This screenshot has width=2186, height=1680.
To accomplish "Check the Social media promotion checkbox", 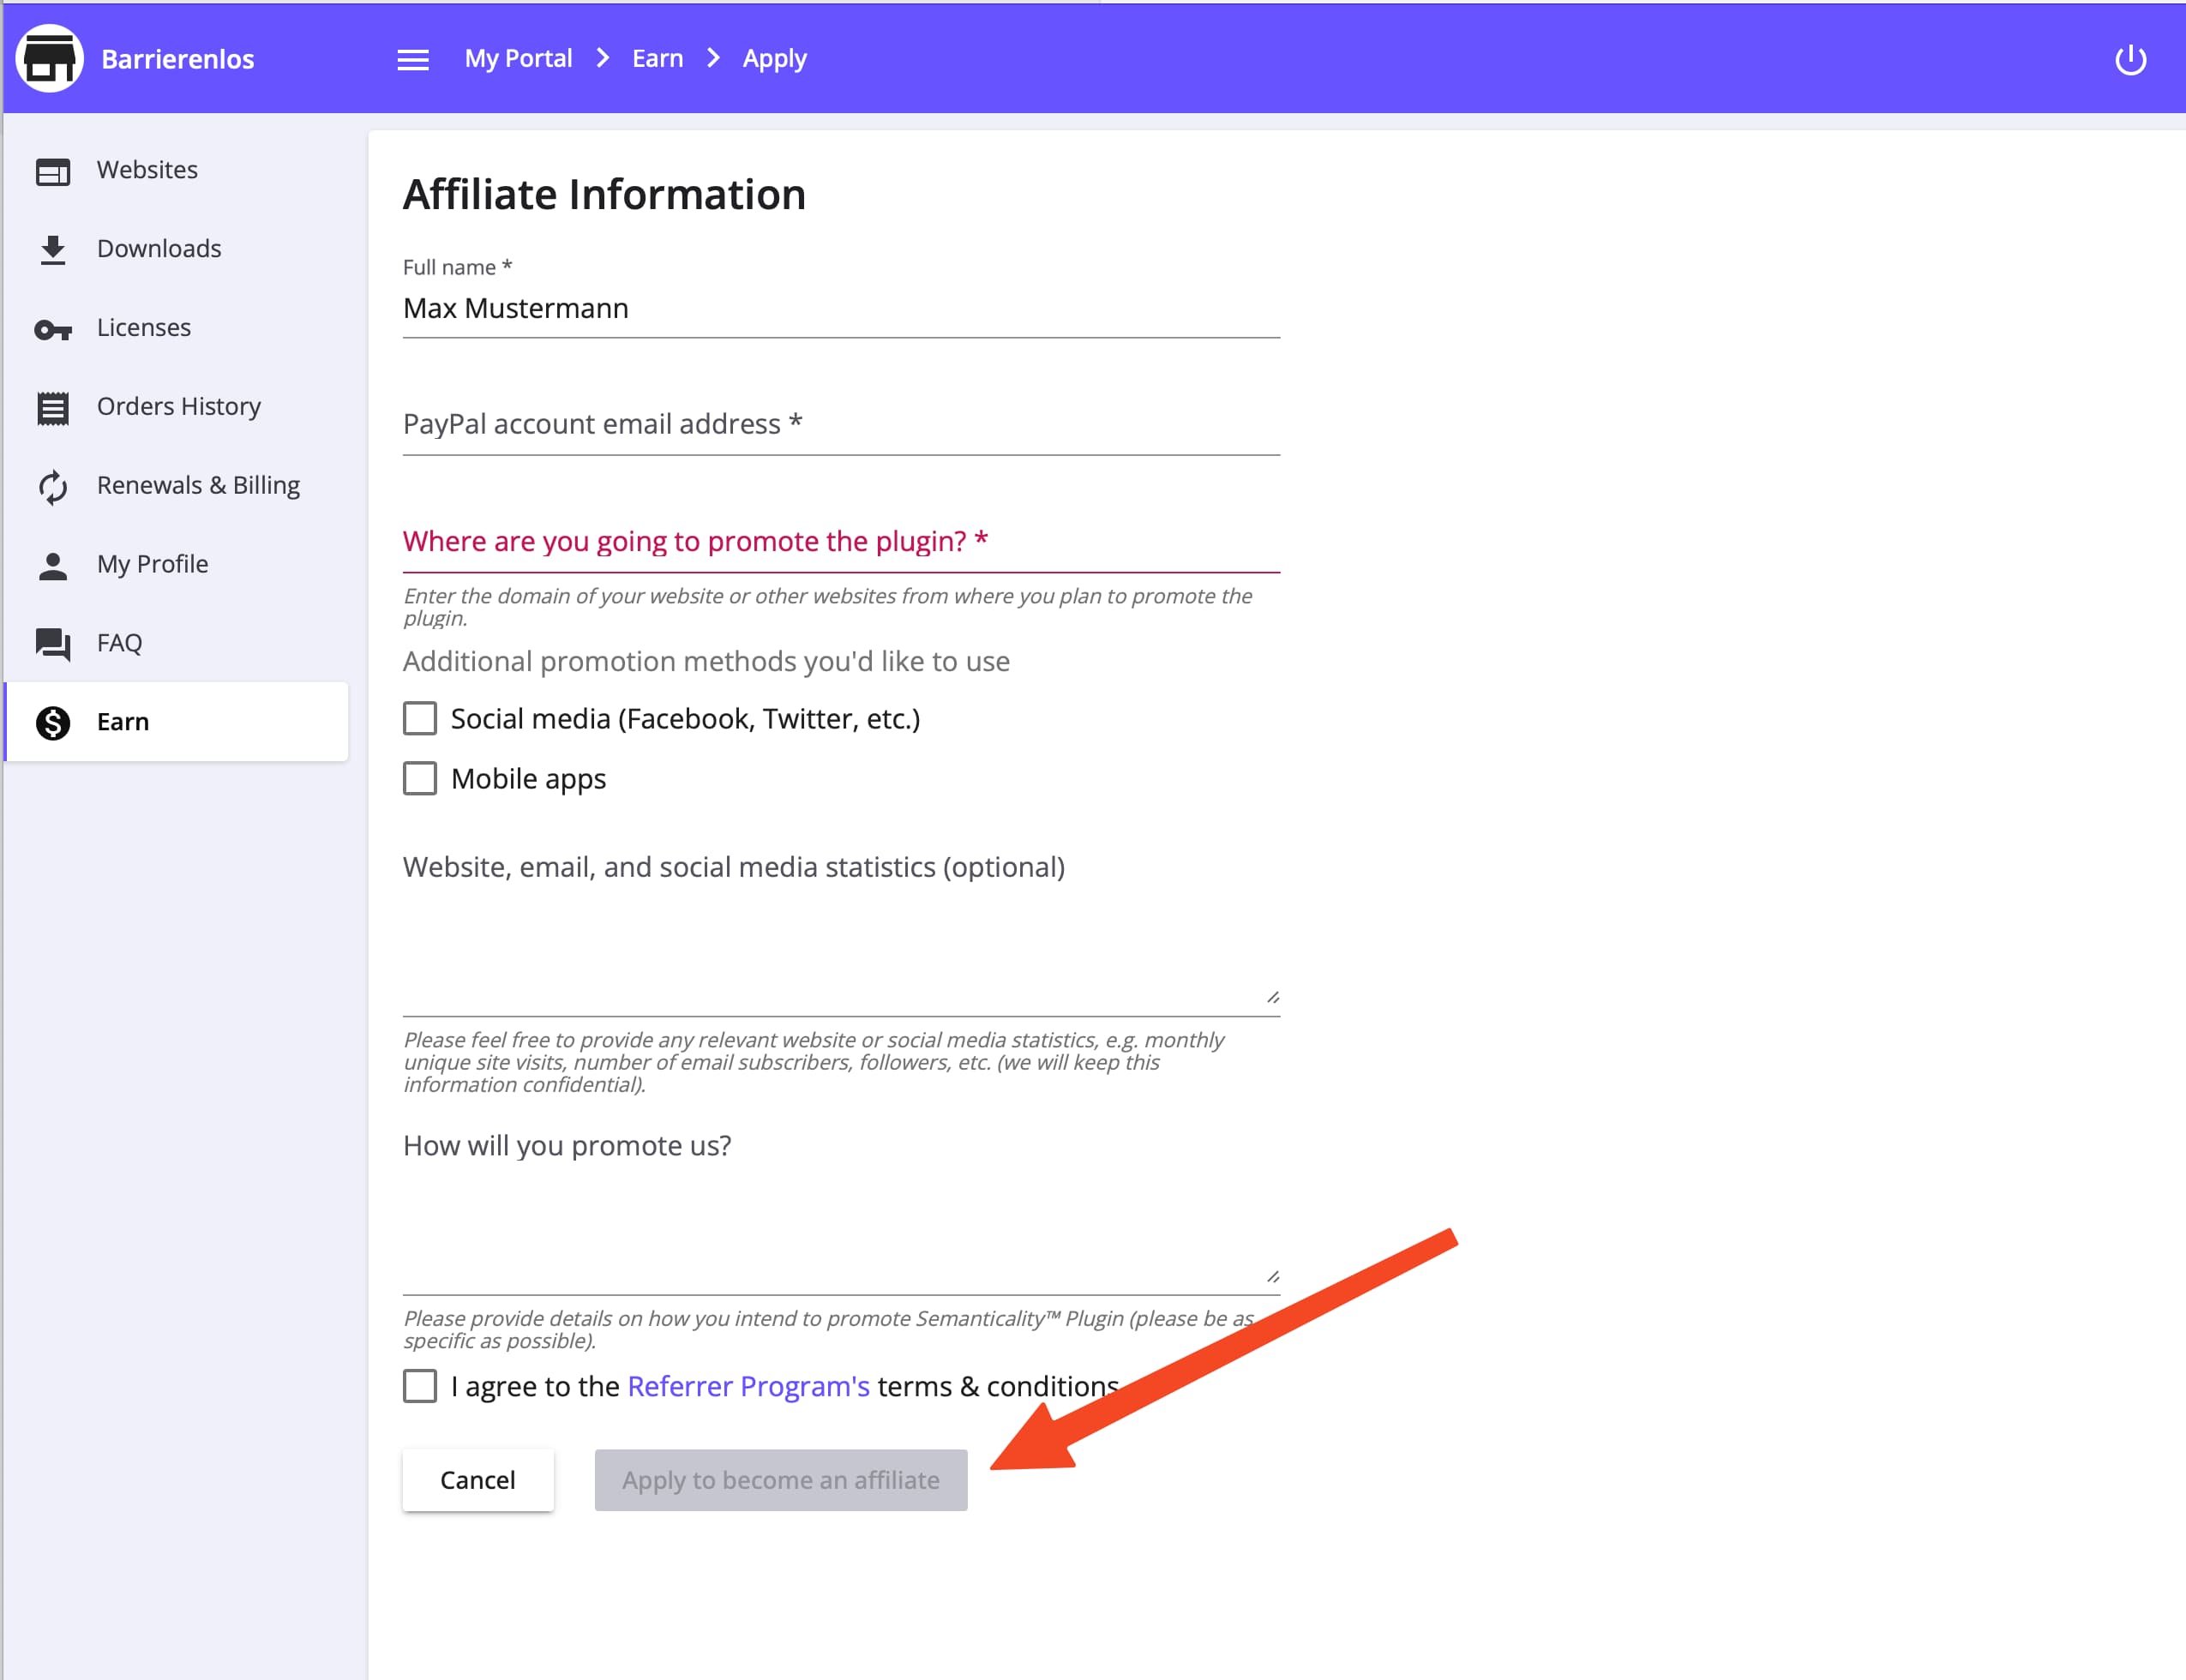I will coord(420,718).
